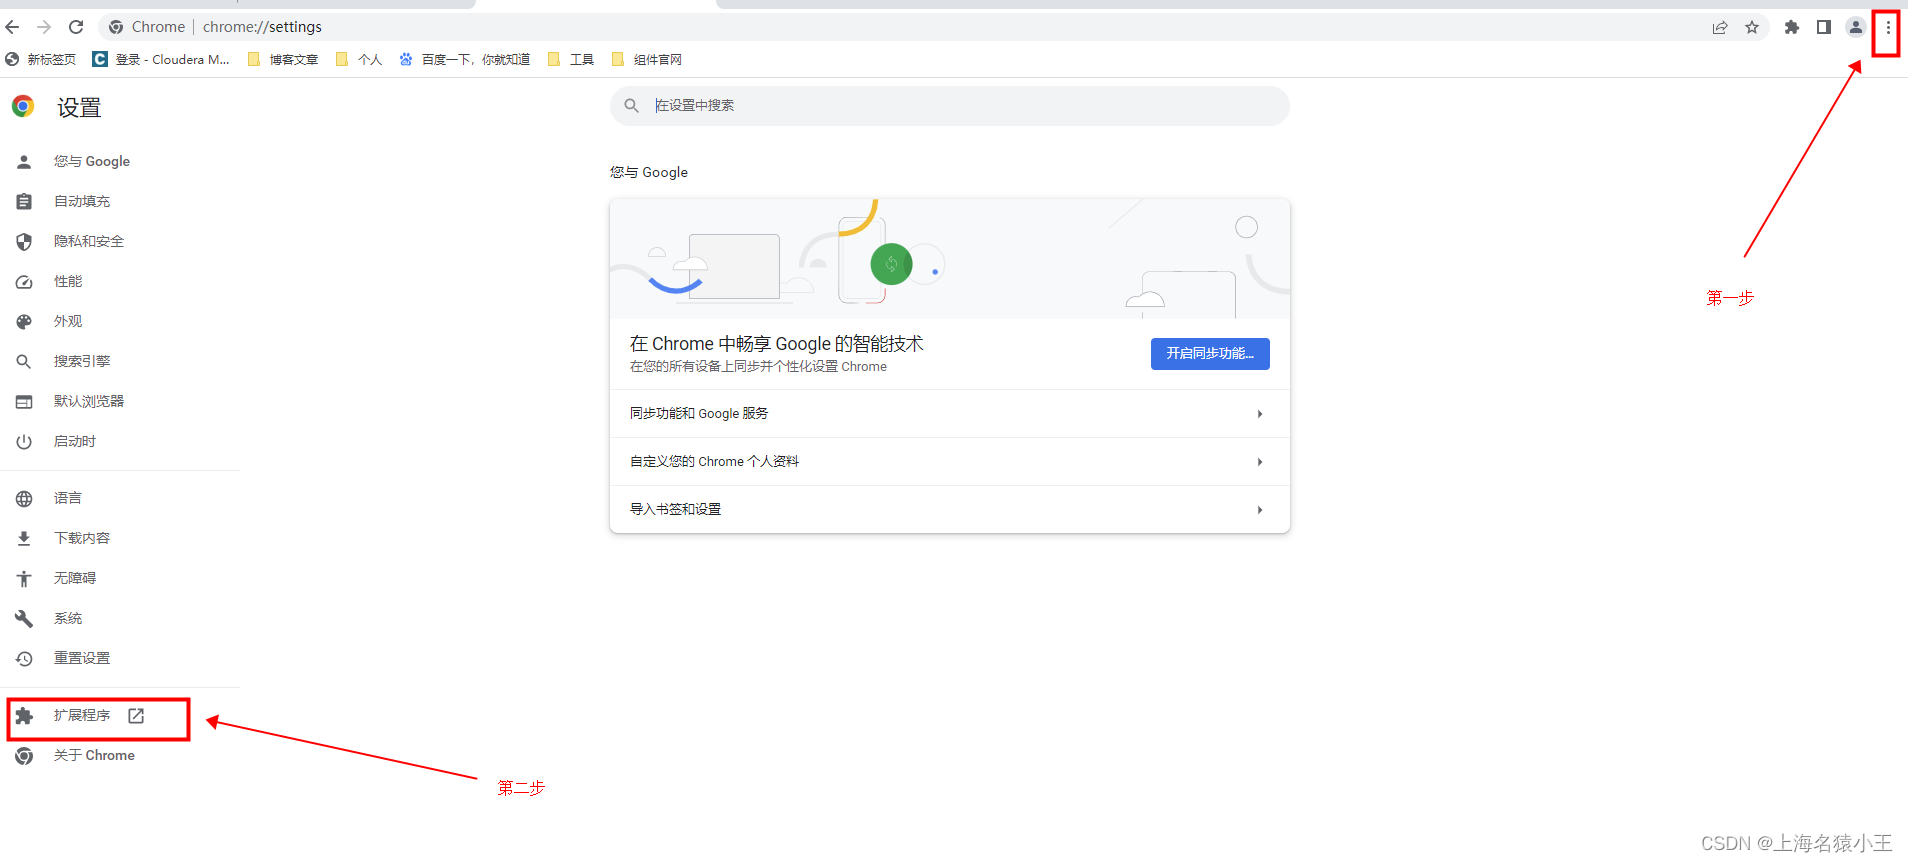
Task: Click the 无障碍 accessibility icon
Action: coord(24,579)
